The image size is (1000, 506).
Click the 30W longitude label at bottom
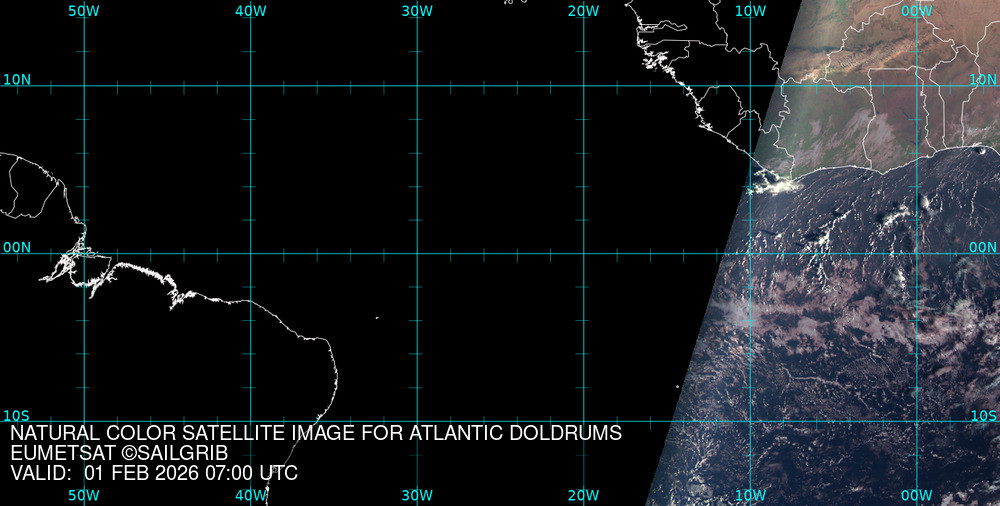tap(417, 495)
